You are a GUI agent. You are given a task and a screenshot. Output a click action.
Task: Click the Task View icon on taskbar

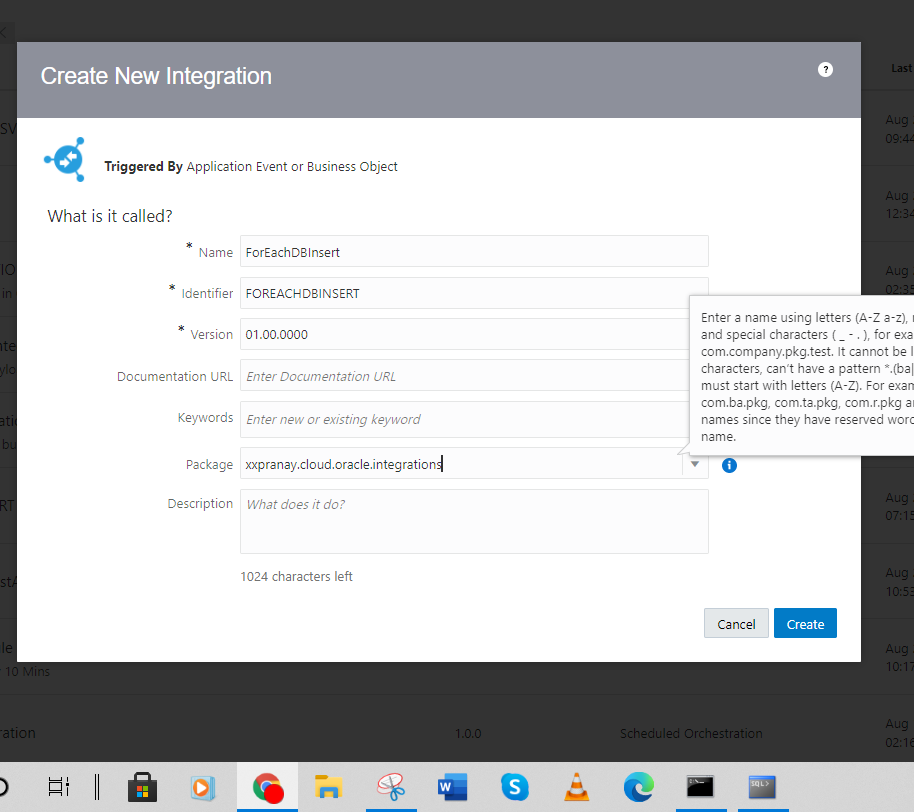pos(58,787)
